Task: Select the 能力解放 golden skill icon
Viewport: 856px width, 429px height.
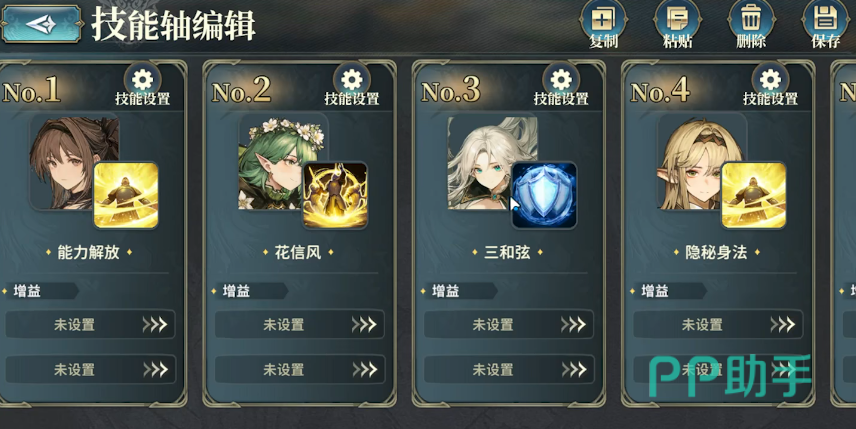Action: click(126, 195)
